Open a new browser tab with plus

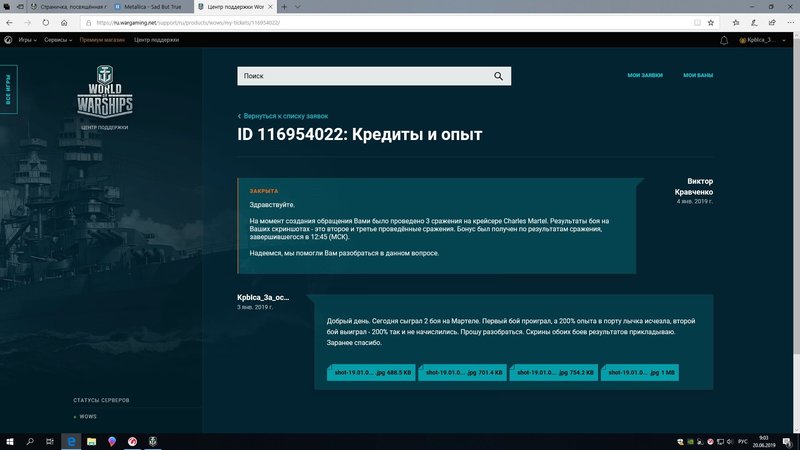(284, 7)
